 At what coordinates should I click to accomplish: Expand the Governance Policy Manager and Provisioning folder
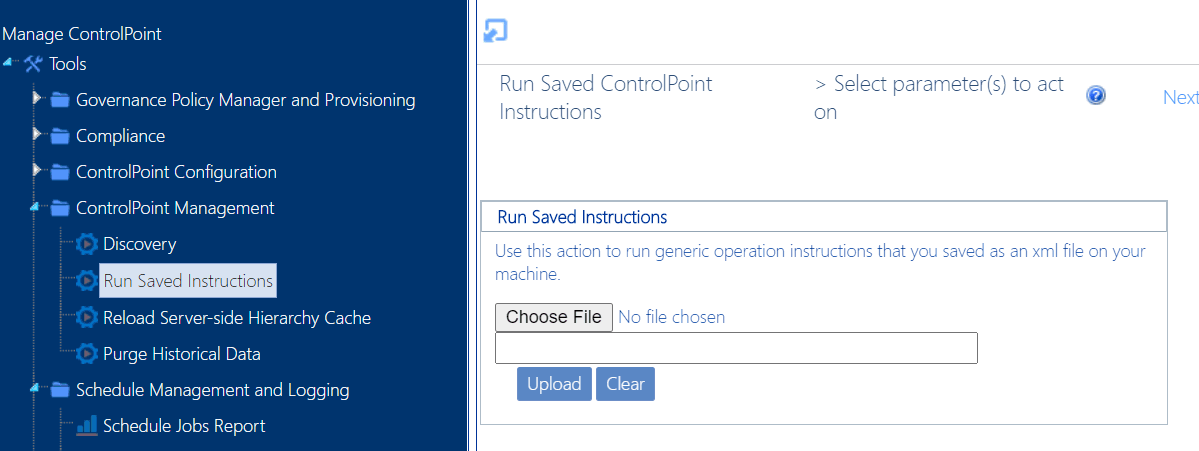coord(37,99)
